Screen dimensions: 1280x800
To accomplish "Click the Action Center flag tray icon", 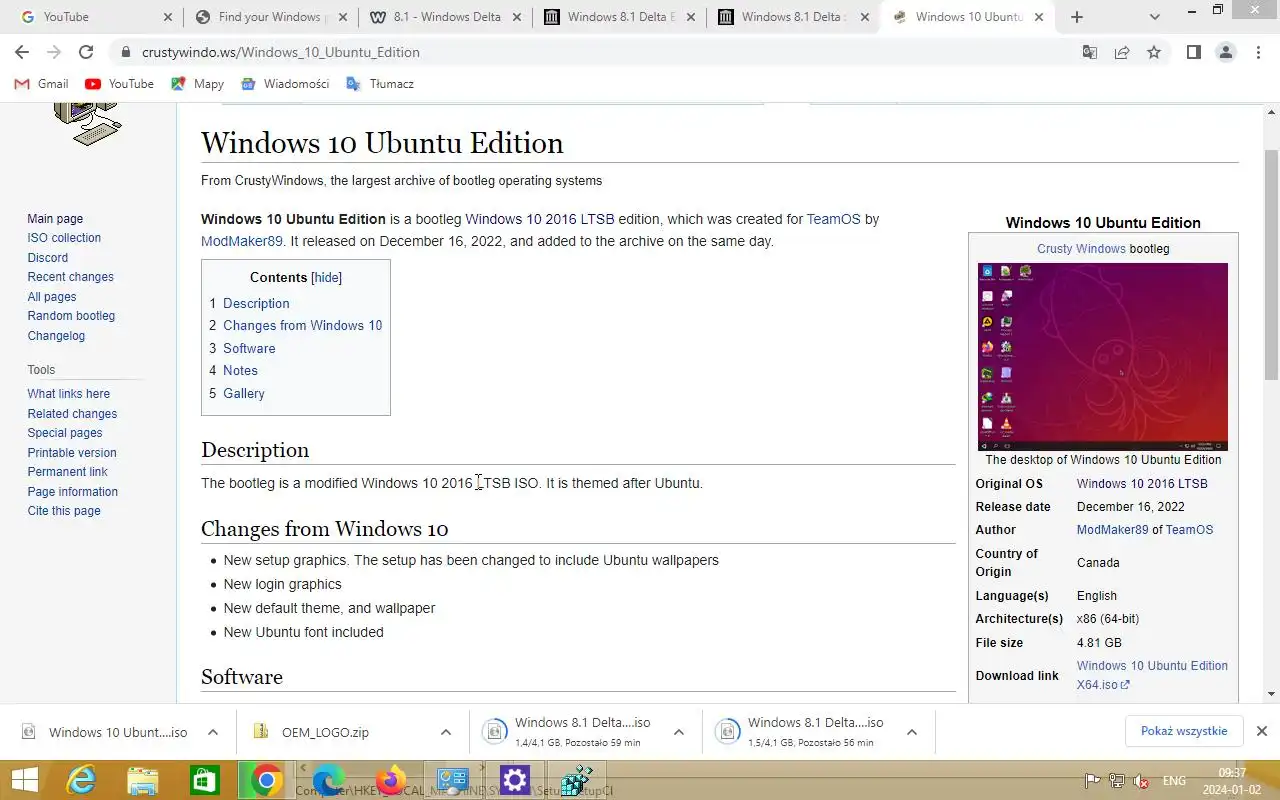I will (x=1092, y=781).
